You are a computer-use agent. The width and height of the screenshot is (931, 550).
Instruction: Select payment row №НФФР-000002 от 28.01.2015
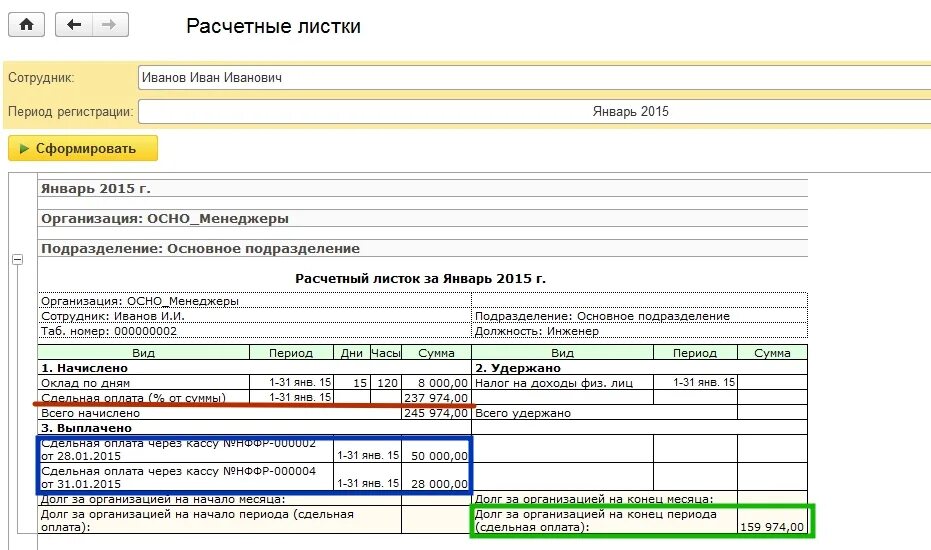(186, 450)
